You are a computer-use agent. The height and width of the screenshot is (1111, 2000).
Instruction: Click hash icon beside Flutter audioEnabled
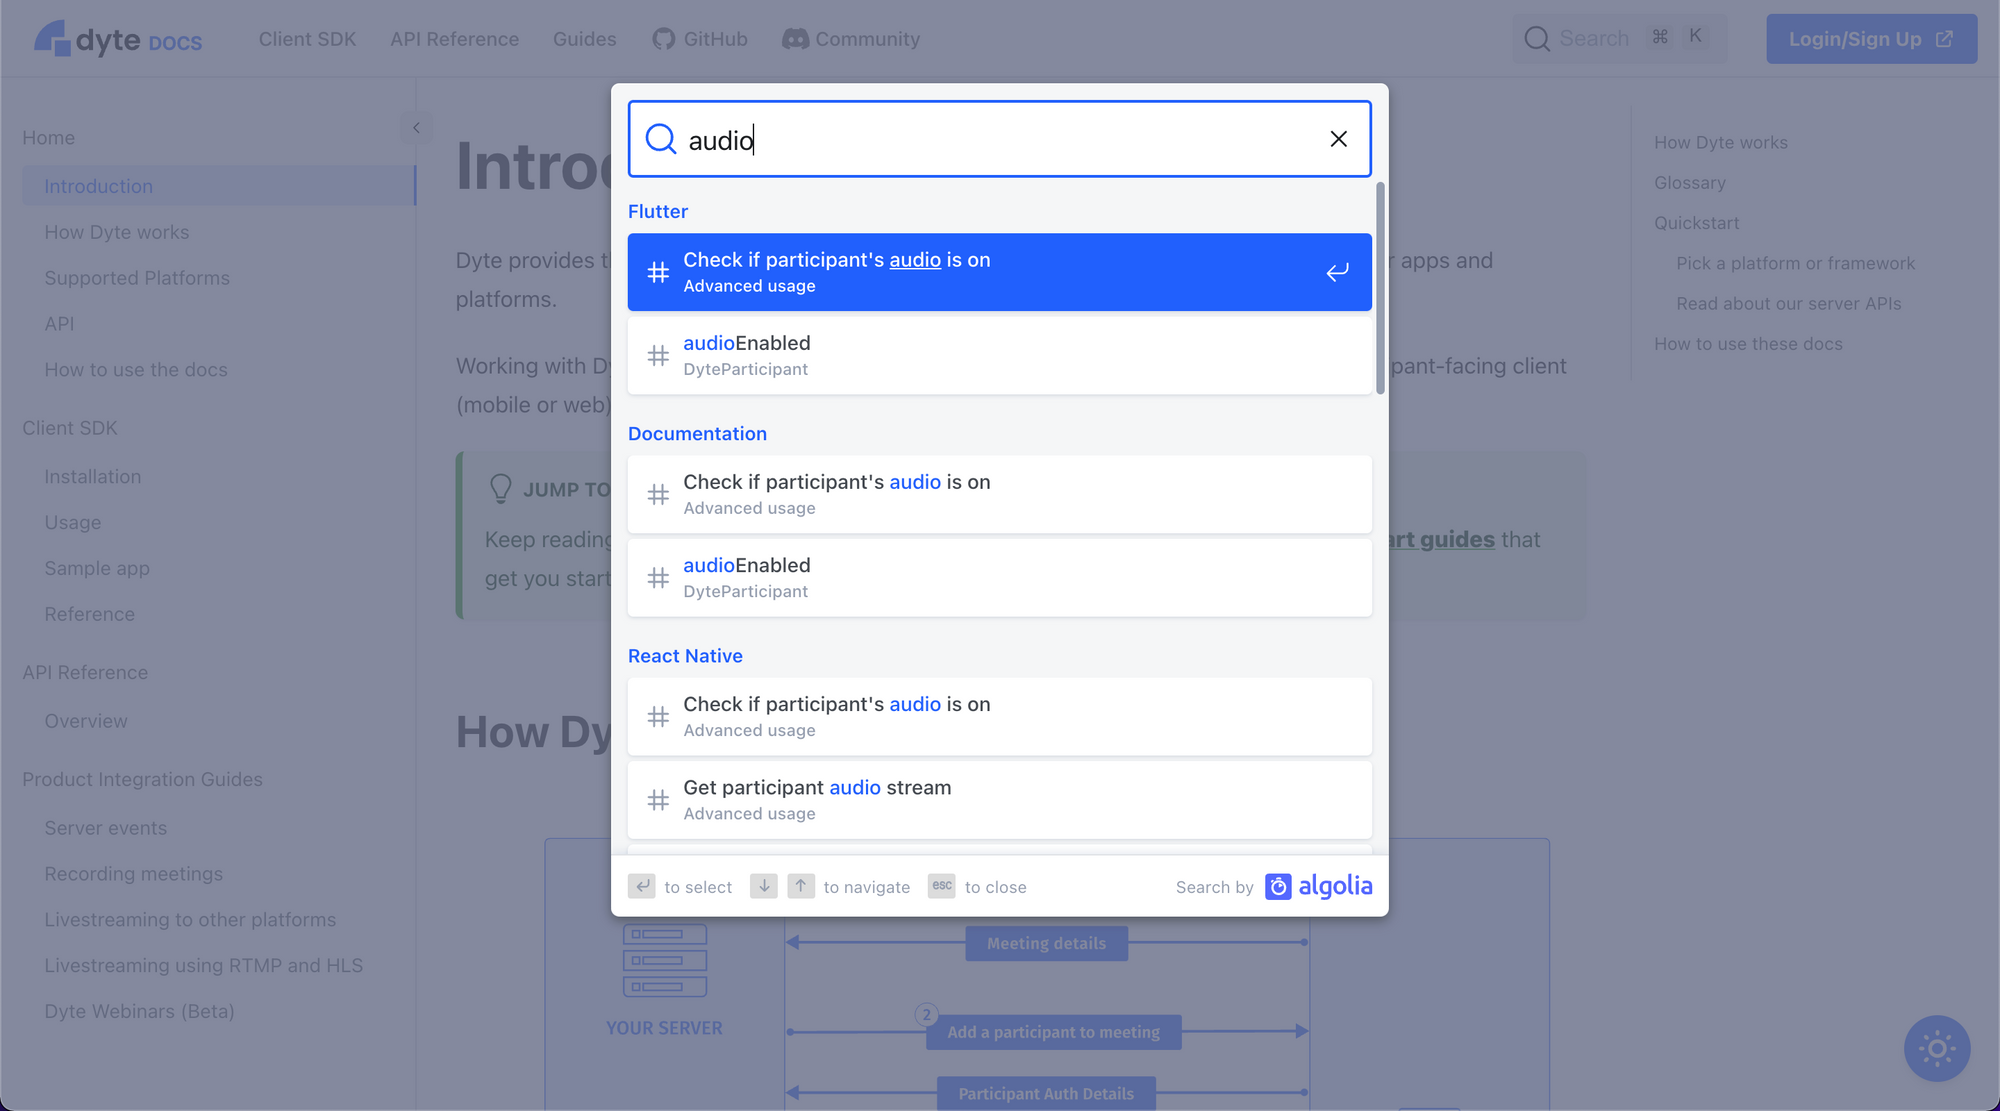pyautogui.click(x=658, y=356)
